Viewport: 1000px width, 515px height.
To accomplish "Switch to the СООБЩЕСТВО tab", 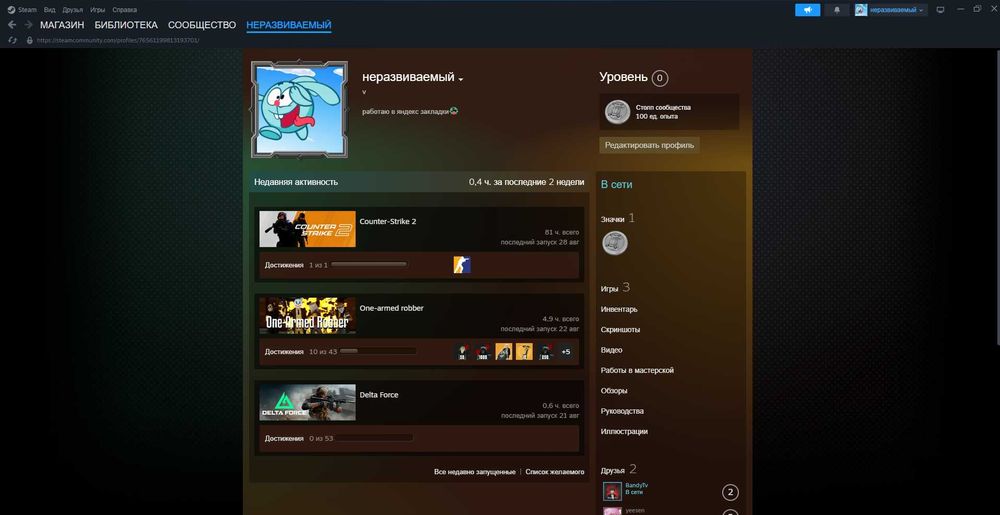I will click(x=202, y=25).
